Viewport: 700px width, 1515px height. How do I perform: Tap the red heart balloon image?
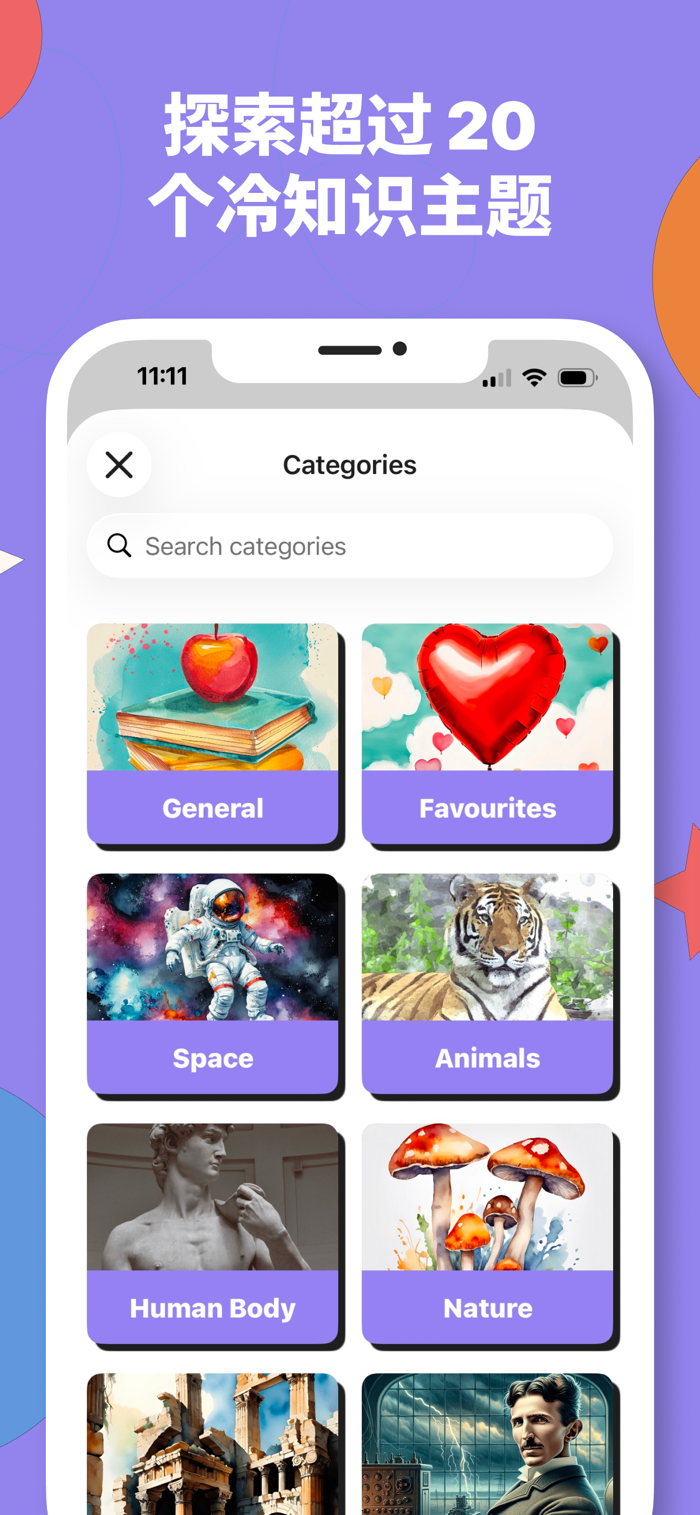pos(487,697)
